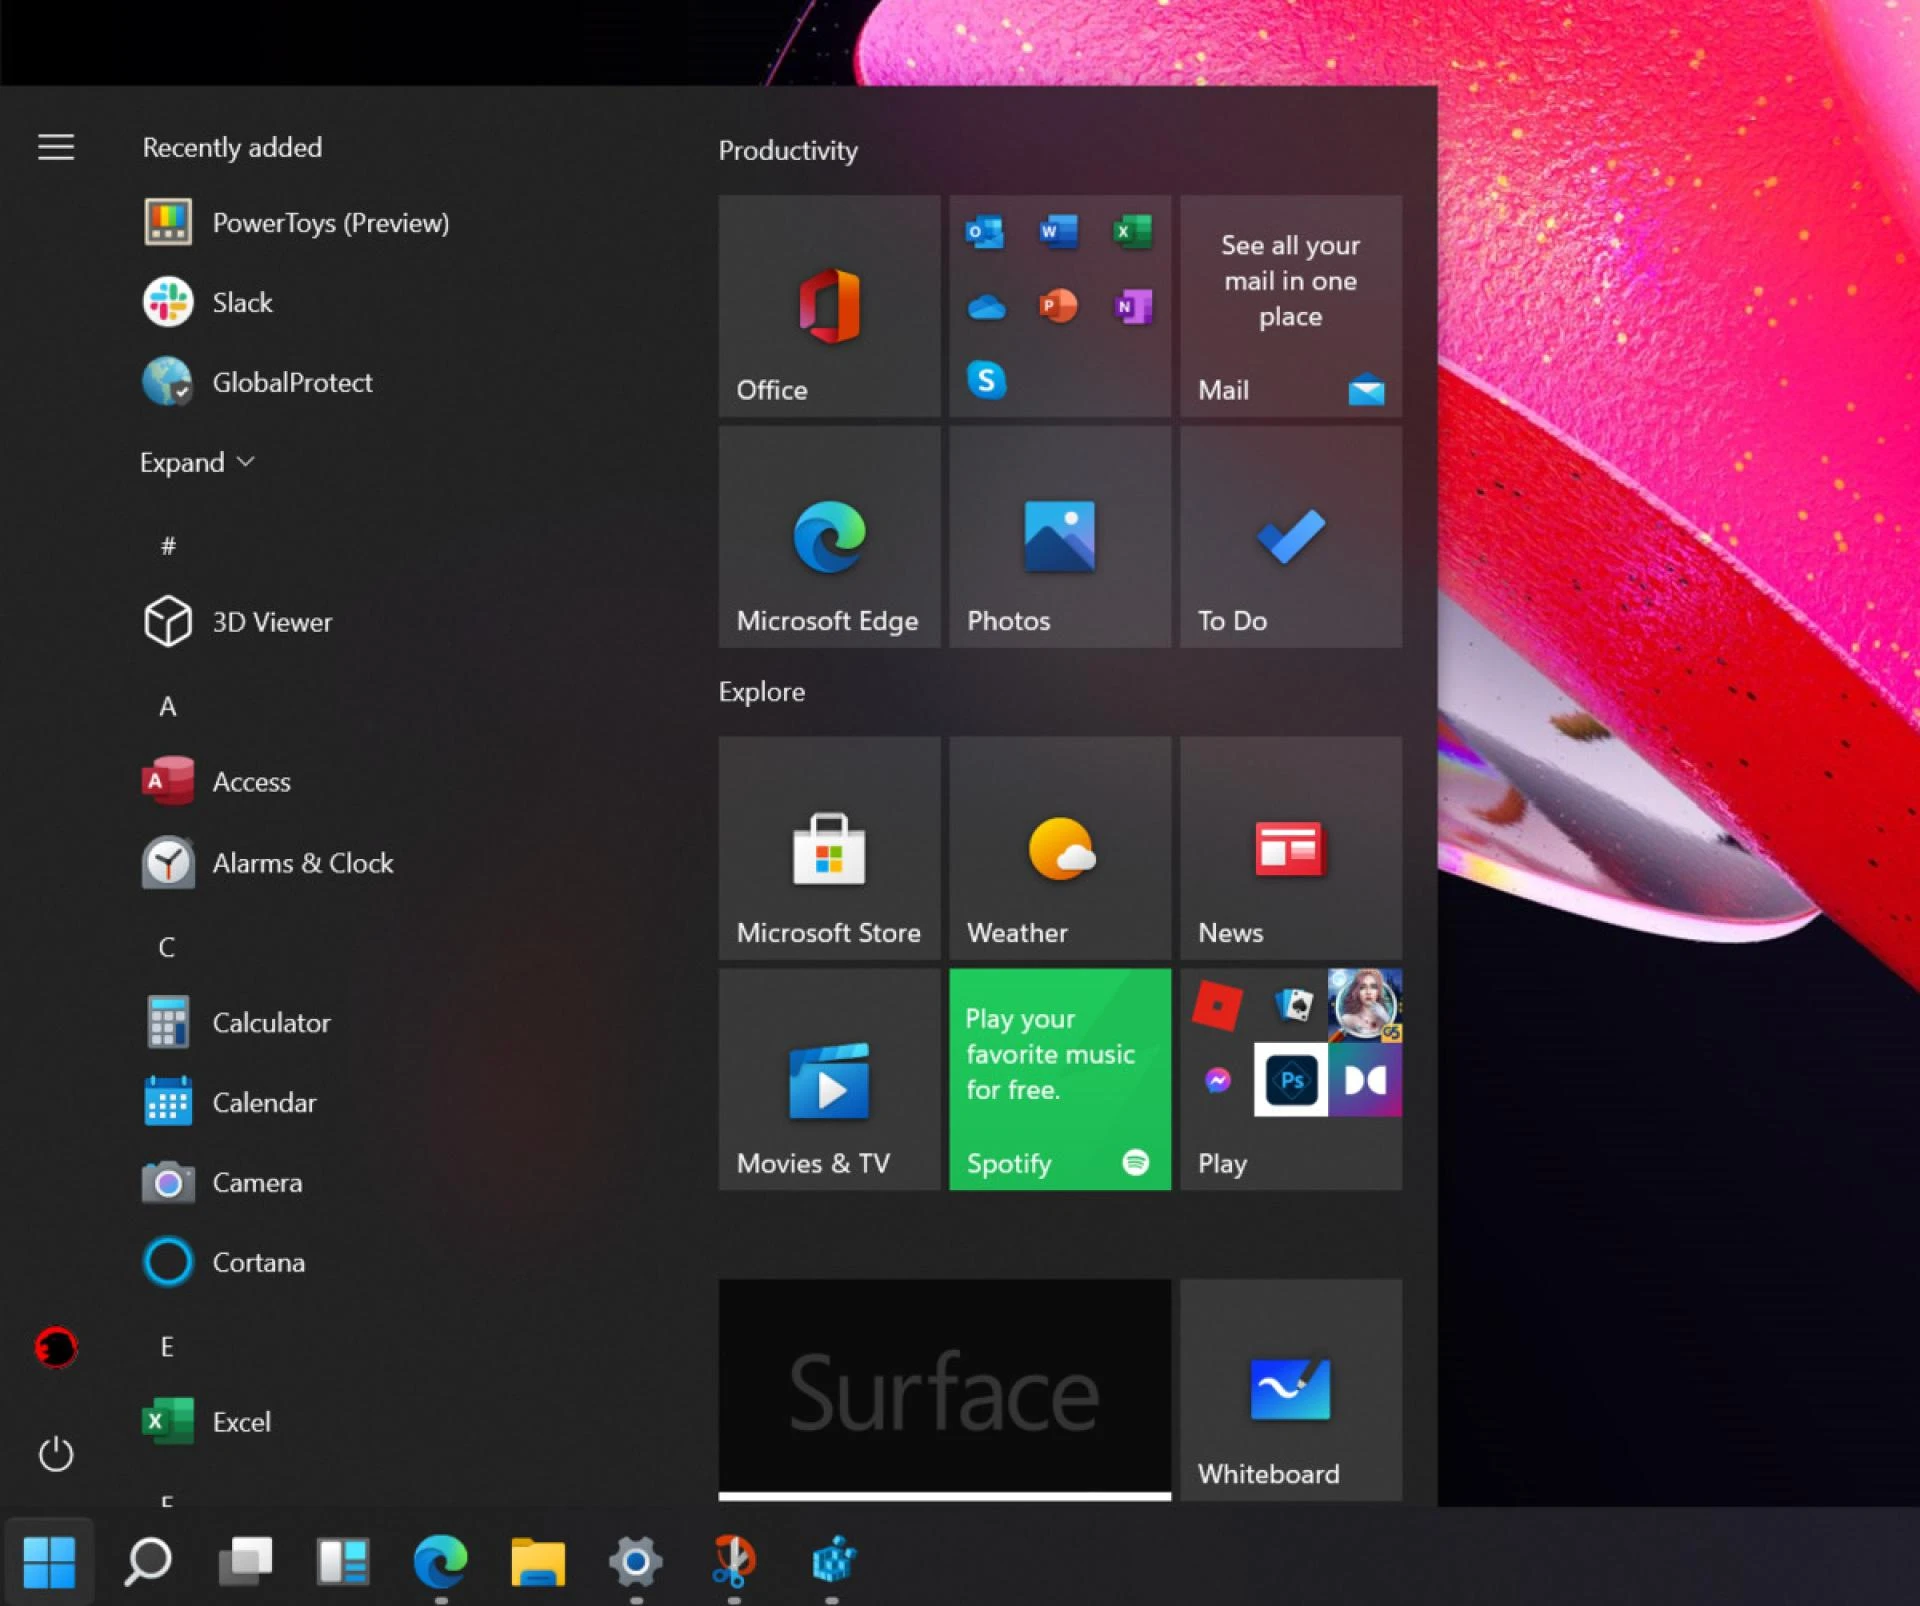Open the Microsoft Store tile
This screenshot has height=1606, width=1920.
tap(828, 849)
